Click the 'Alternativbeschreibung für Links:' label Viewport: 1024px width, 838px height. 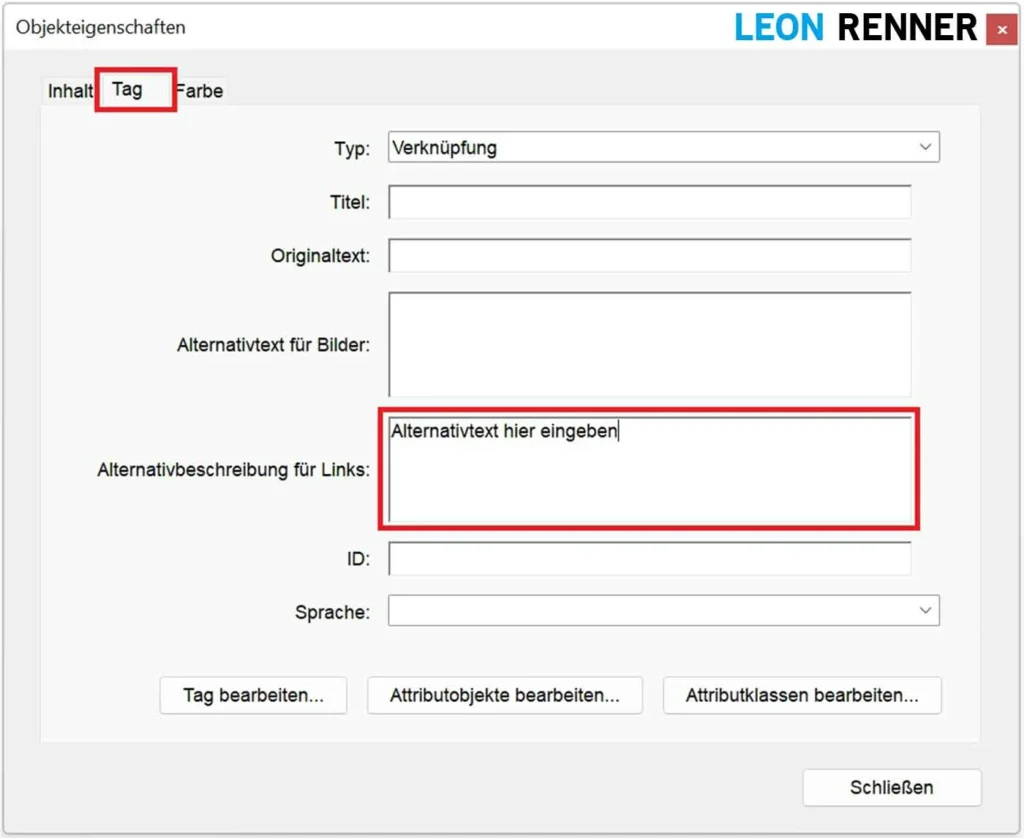[233, 469]
